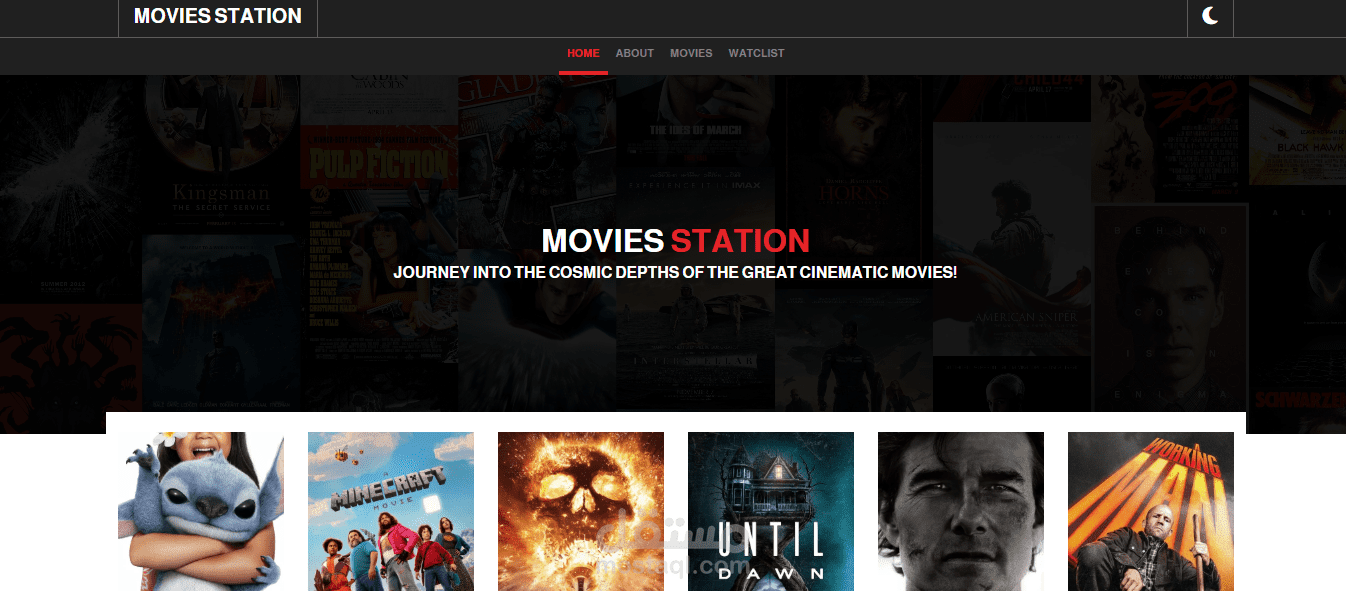Open the Working Man movie poster

1151,511
